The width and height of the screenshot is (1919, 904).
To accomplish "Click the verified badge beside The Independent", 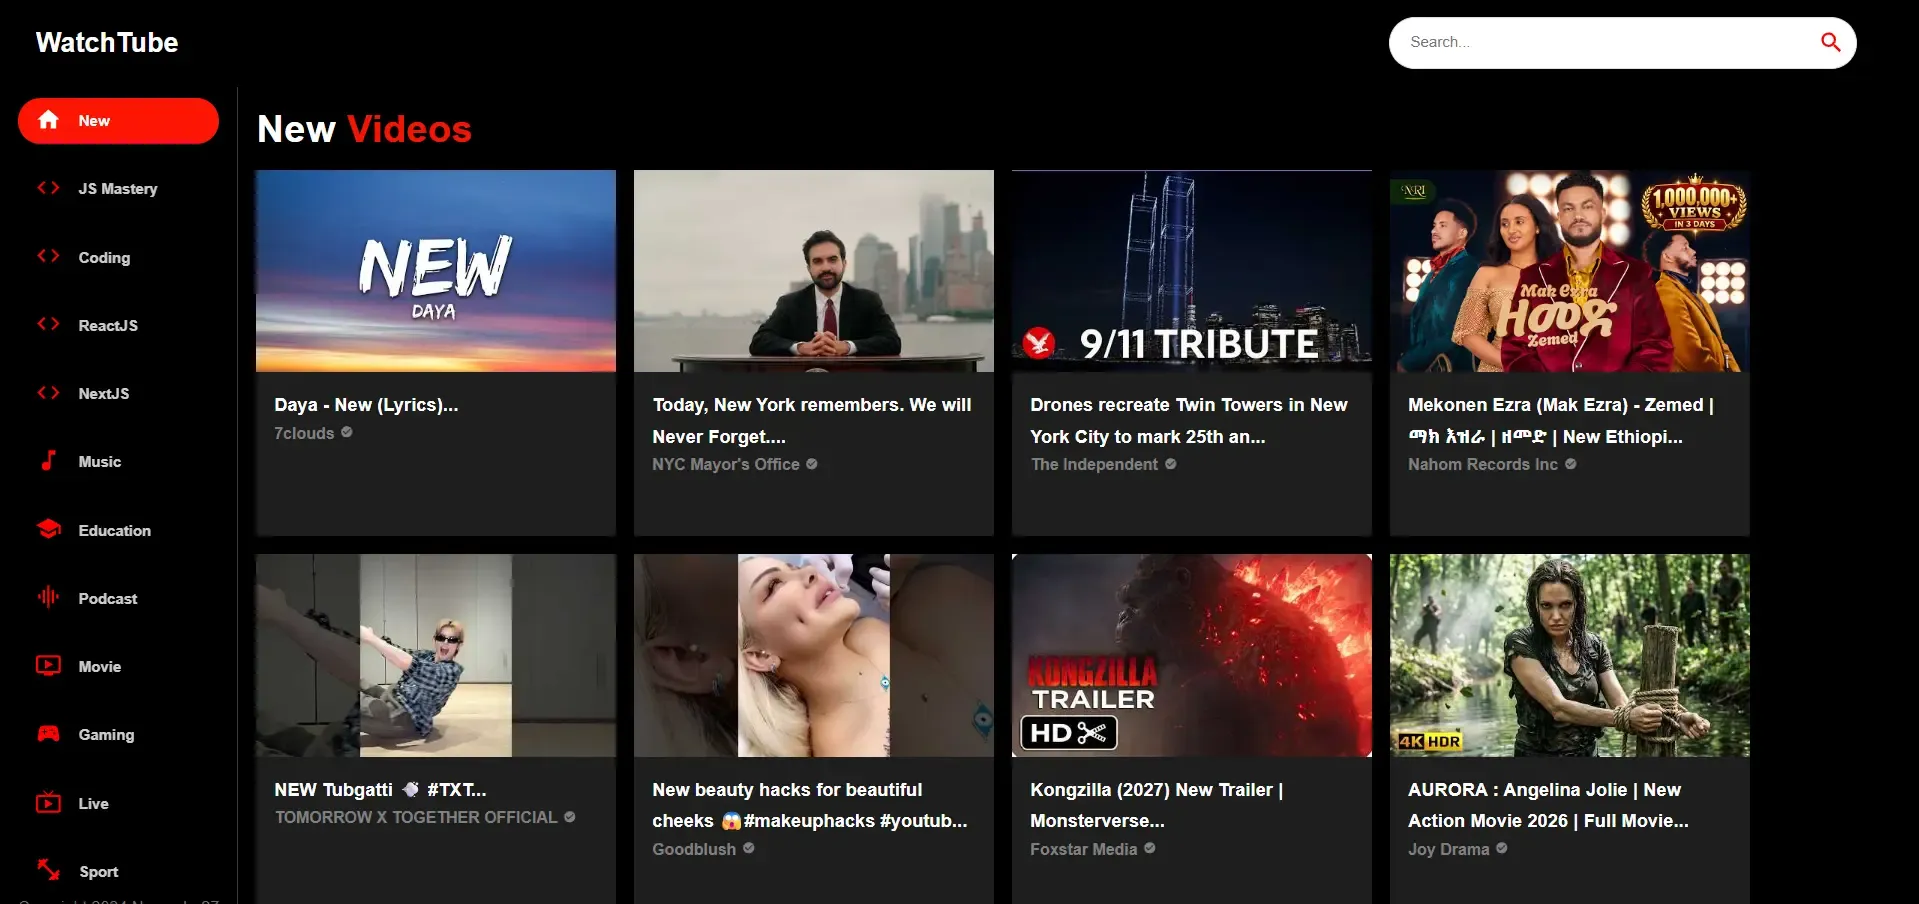I will coord(1171,463).
